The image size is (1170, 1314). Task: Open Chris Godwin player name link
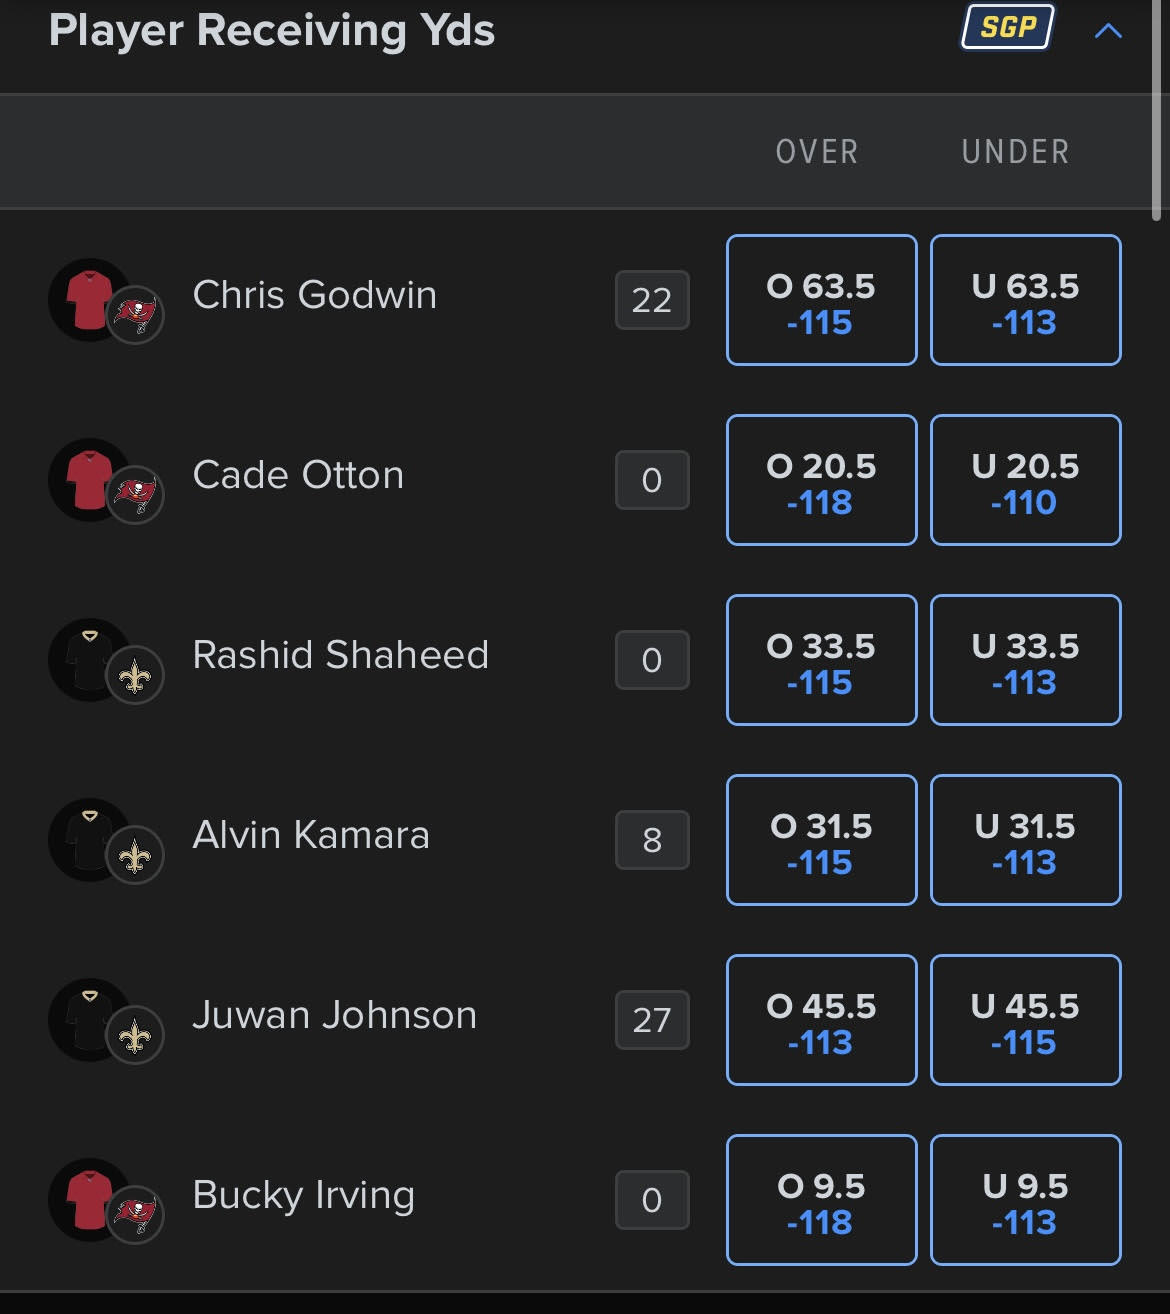314,295
